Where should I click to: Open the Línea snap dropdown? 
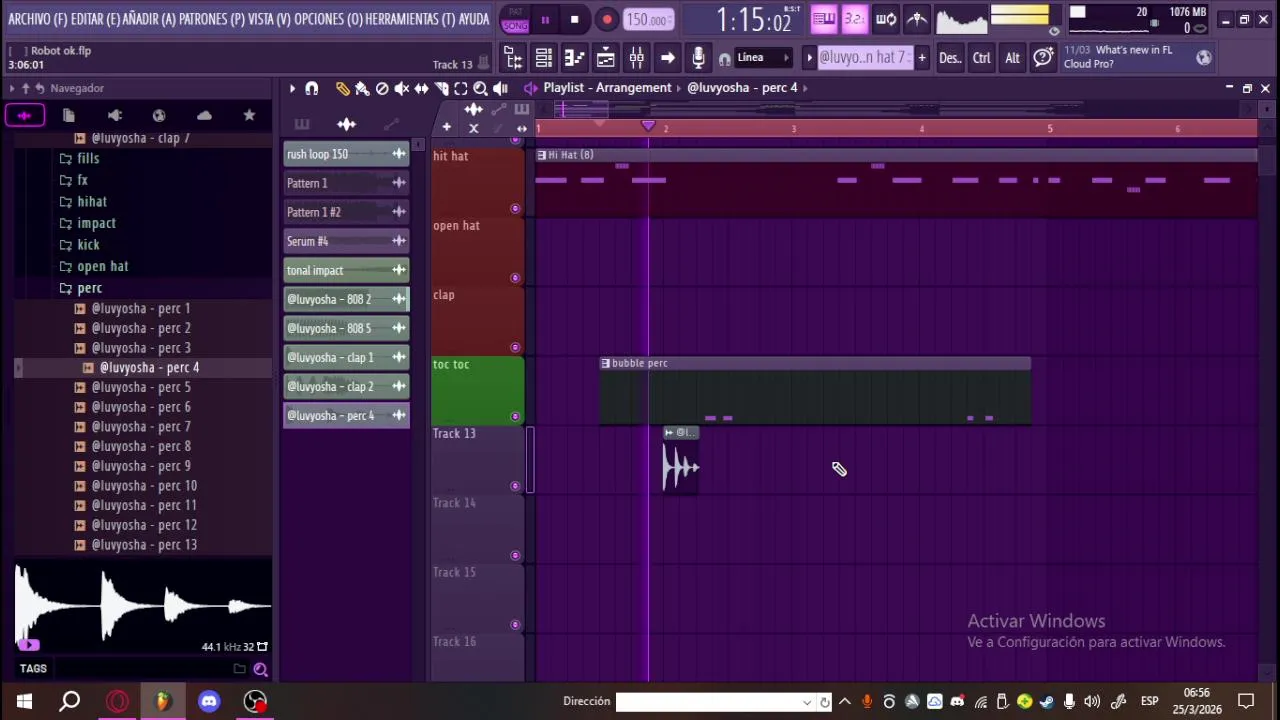[x=763, y=58]
